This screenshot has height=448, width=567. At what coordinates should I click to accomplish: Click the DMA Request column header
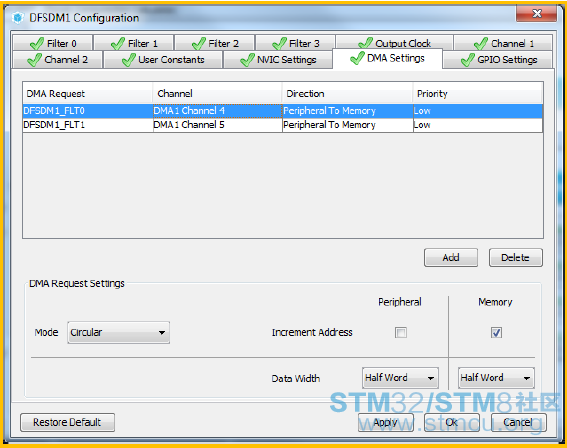88,93
